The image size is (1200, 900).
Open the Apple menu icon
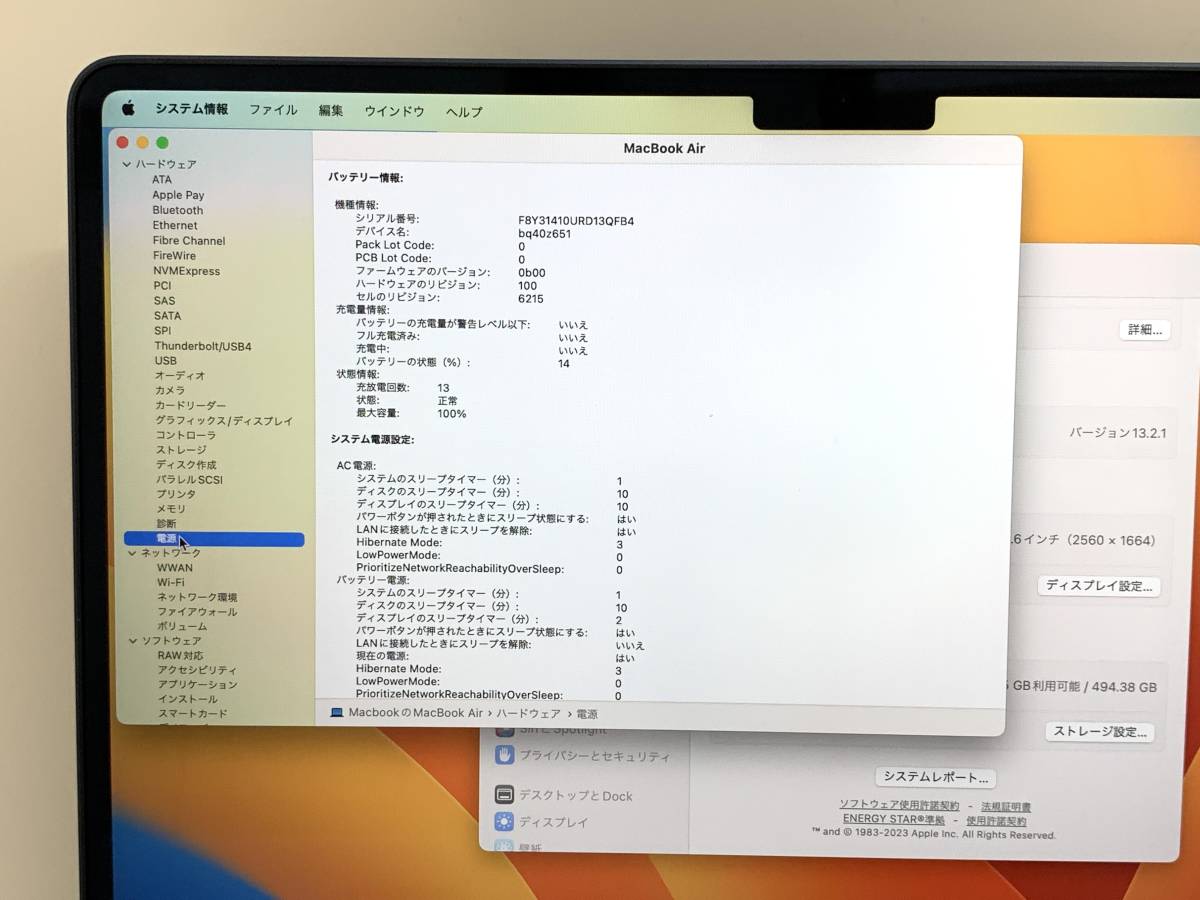(x=128, y=108)
